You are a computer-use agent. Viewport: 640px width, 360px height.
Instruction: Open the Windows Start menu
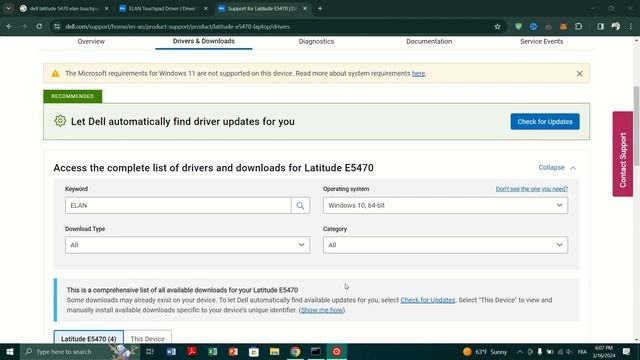tap(10, 352)
